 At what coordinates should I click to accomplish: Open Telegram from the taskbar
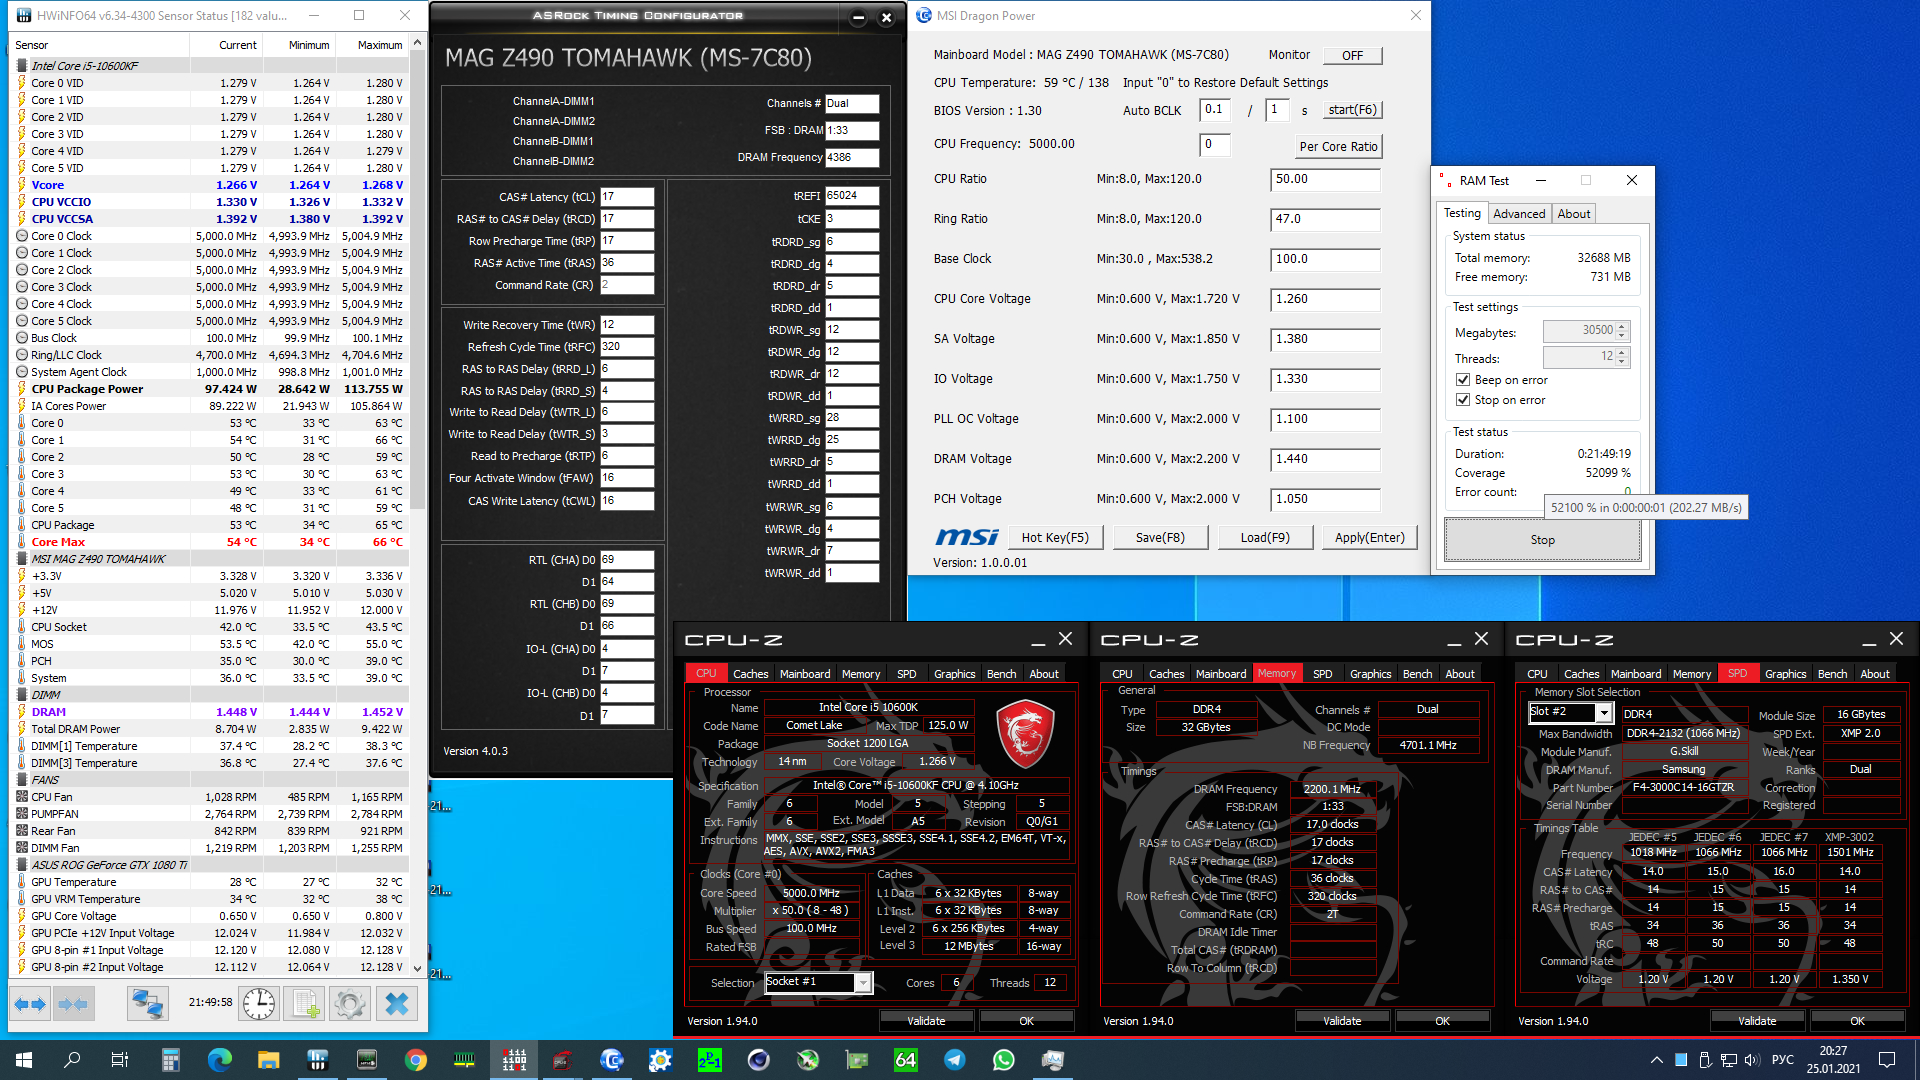[x=955, y=1060]
